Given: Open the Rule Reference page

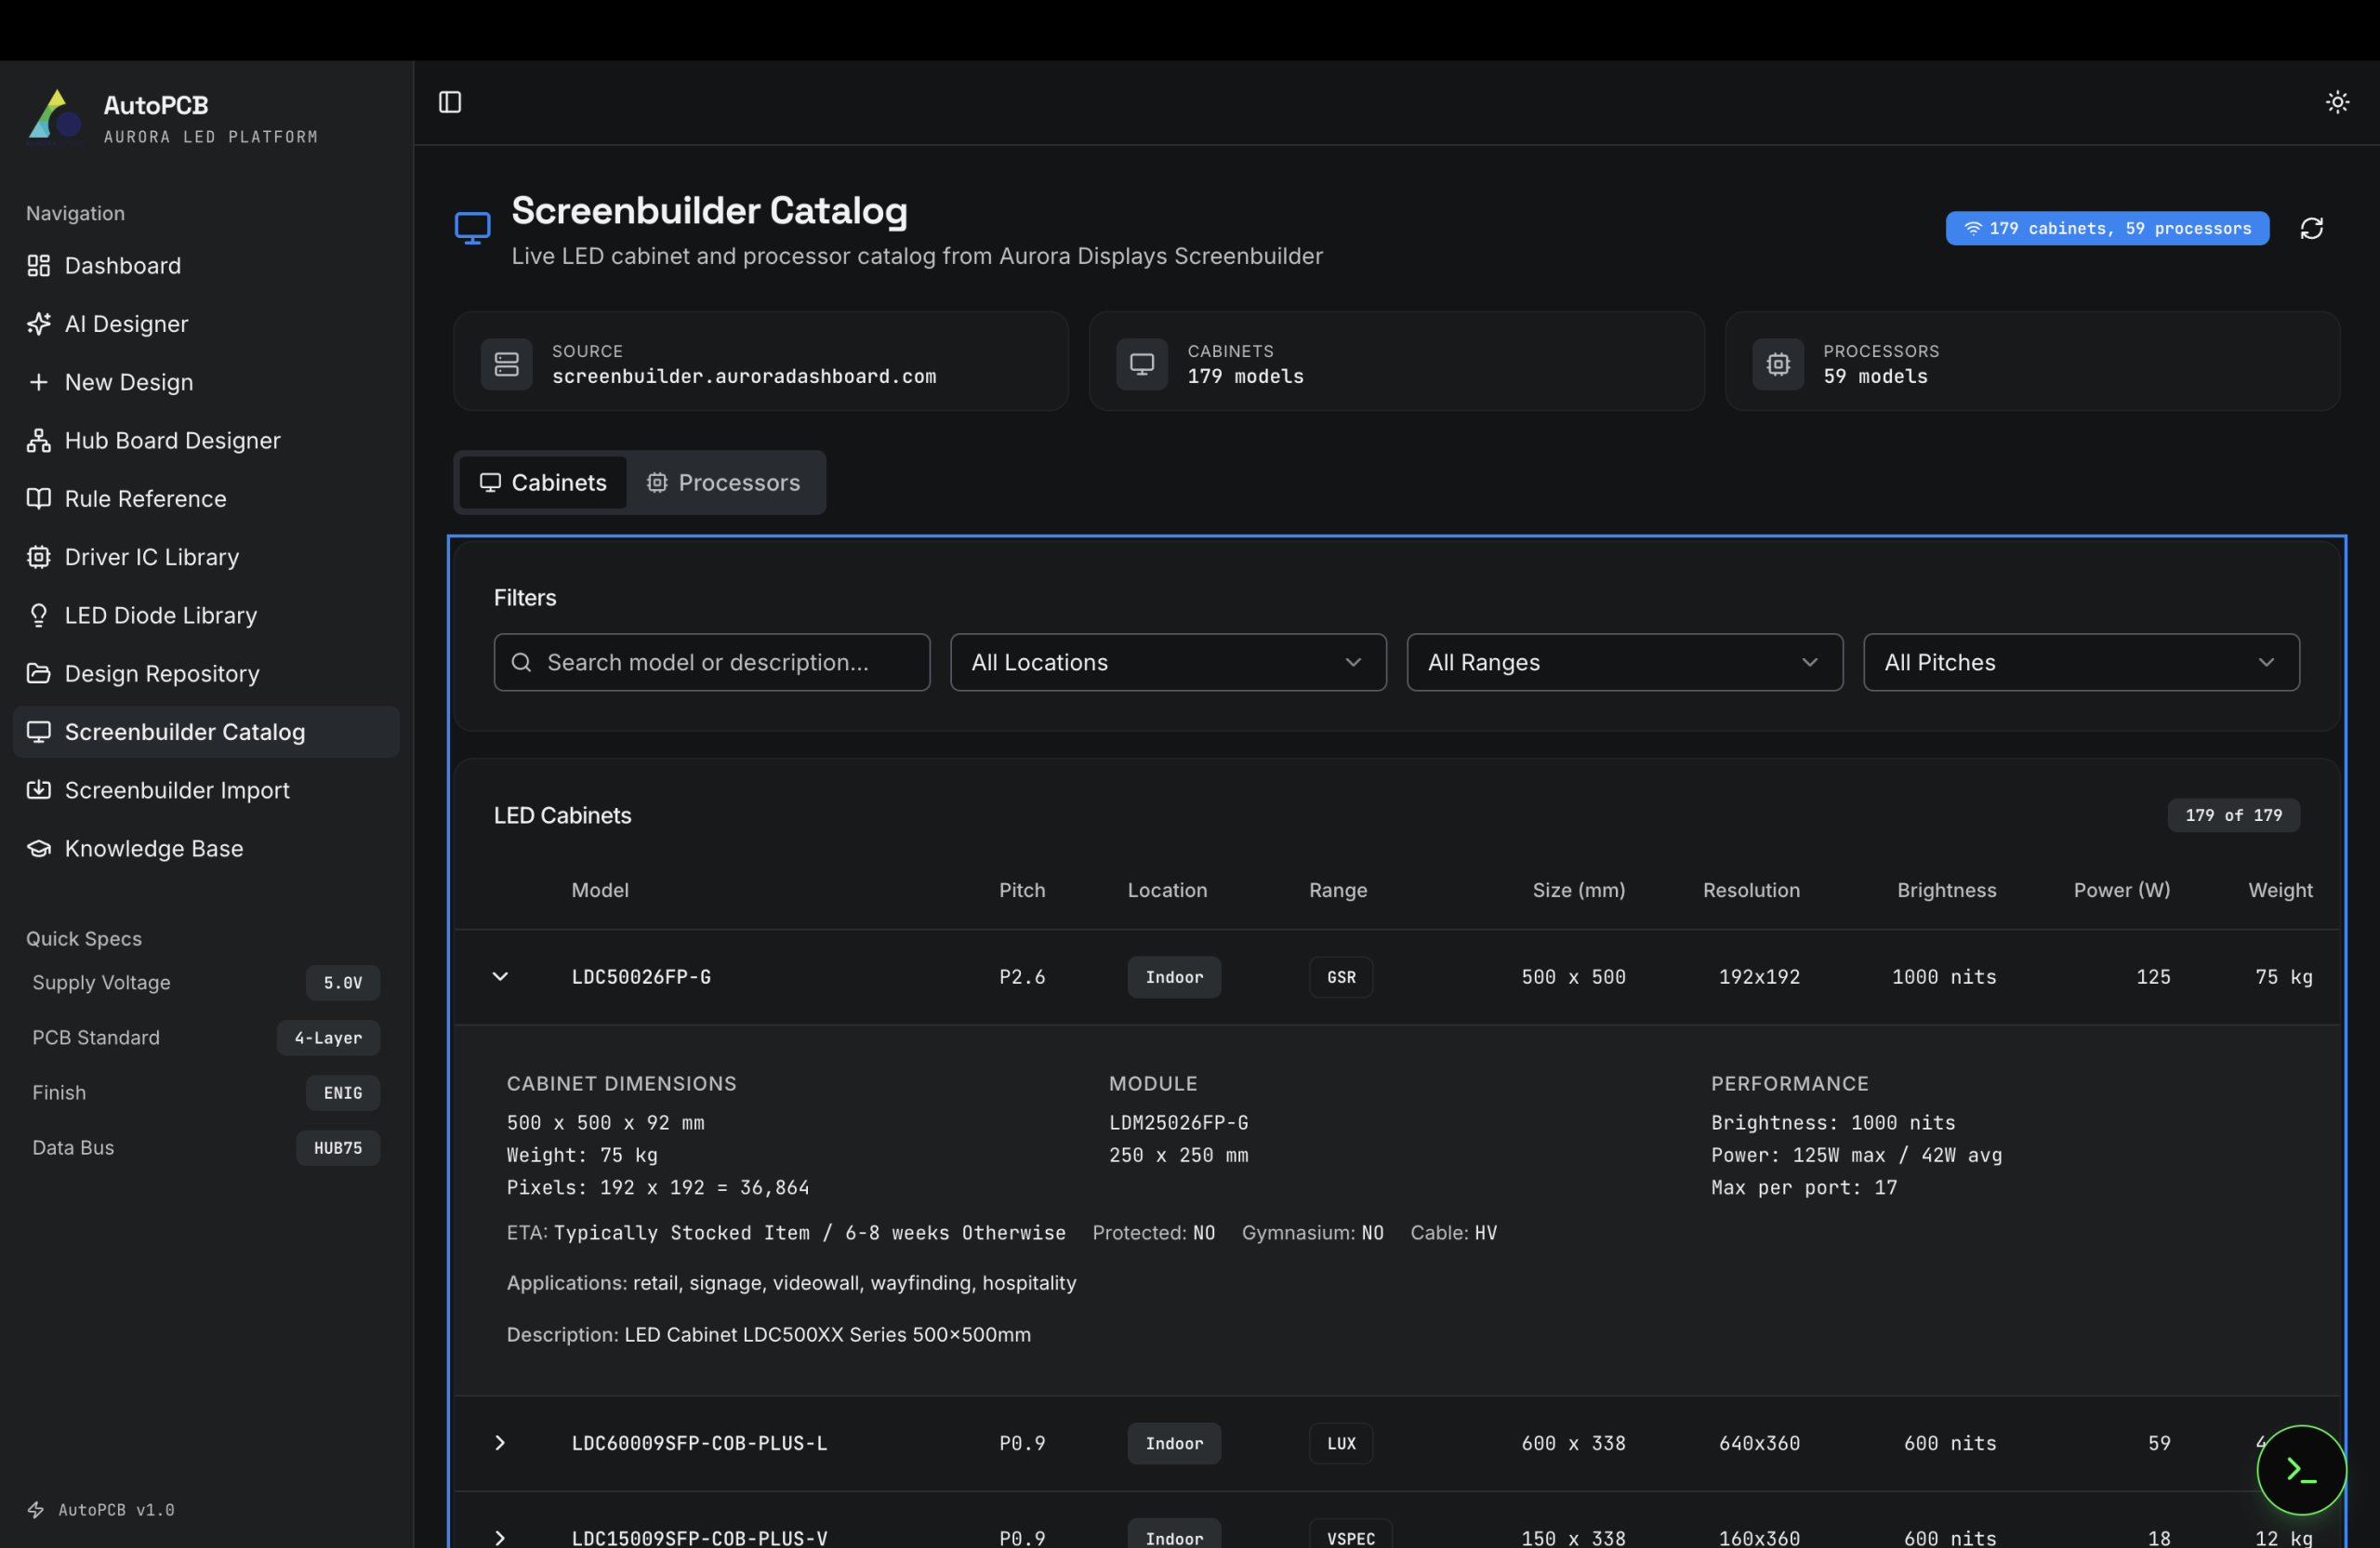Looking at the screenshot, I should click(145, 499).
